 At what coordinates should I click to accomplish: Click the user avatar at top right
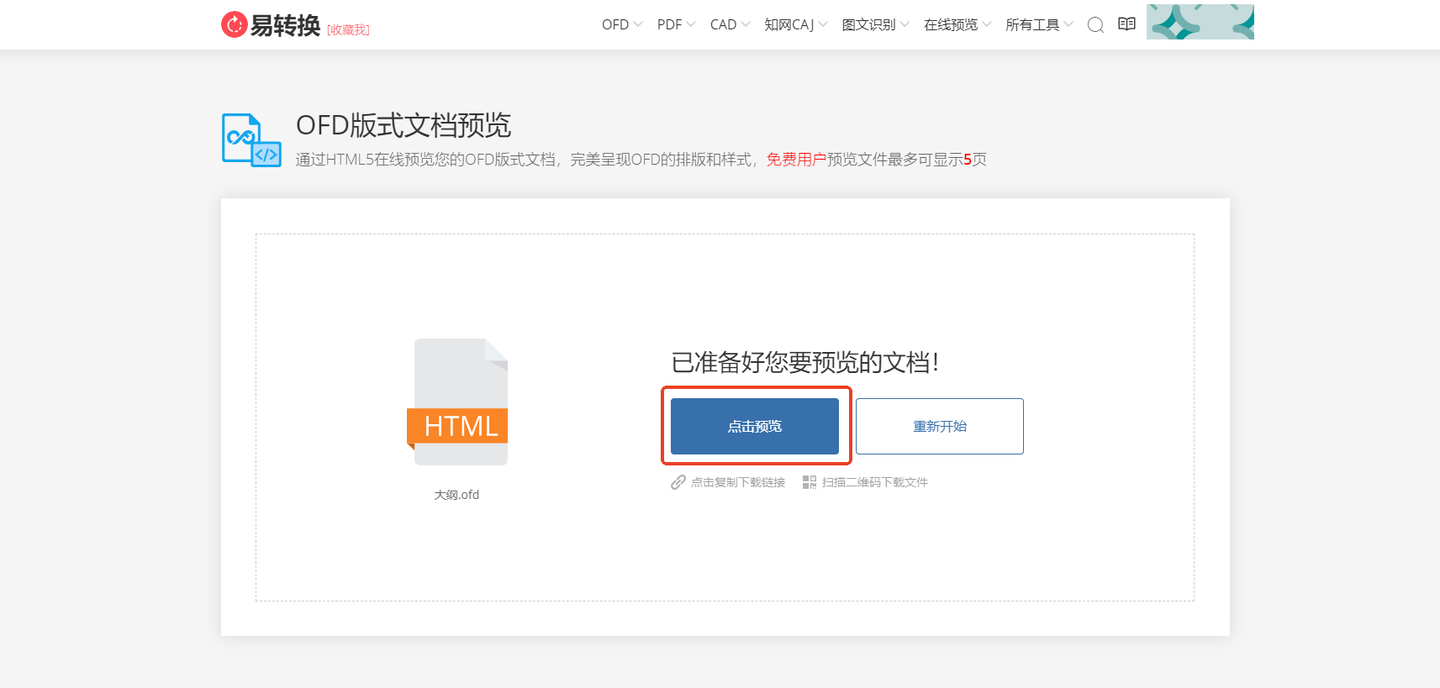(x=1200, y=21)
